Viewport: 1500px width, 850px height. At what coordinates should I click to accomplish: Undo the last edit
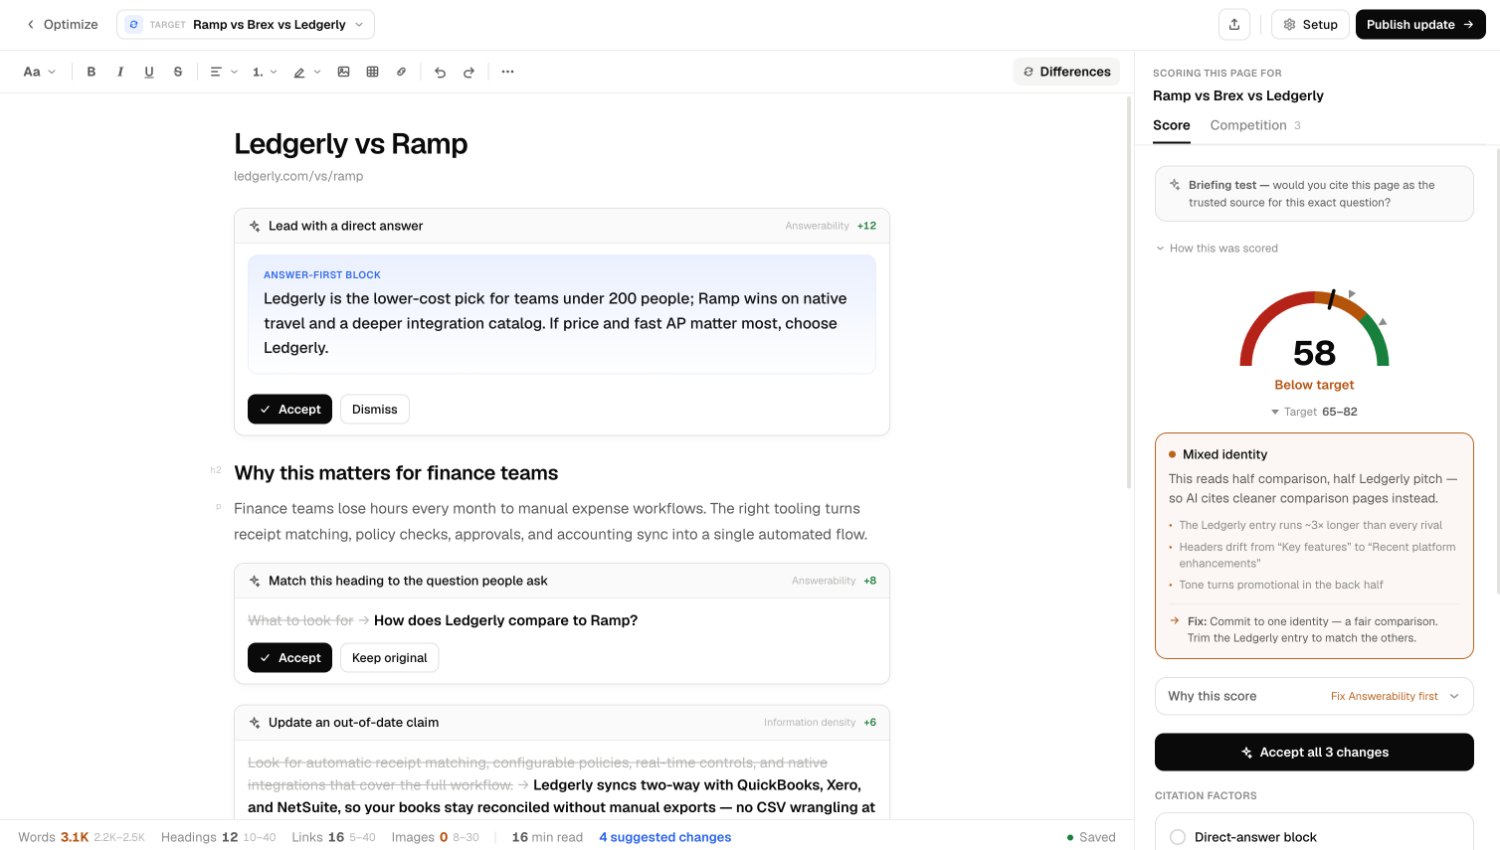(440, 72)
